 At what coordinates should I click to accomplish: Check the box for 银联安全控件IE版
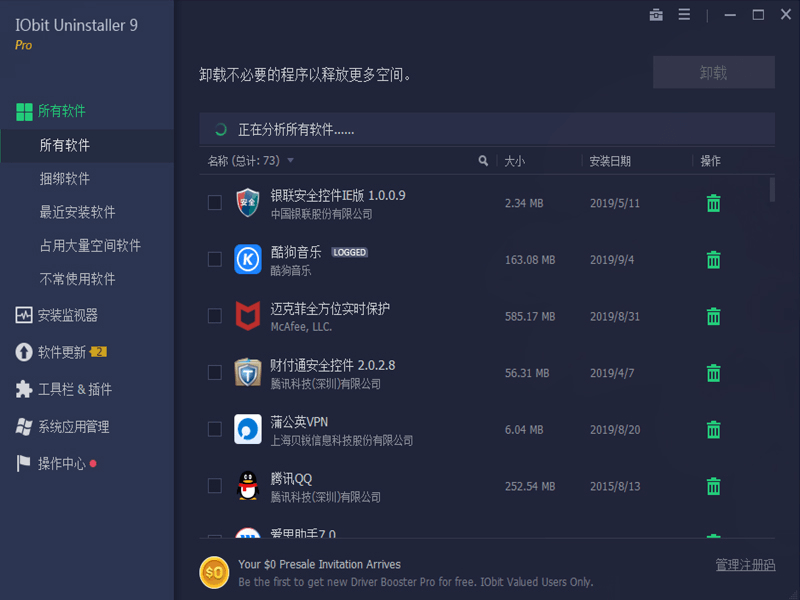click(x=215, y=203)
